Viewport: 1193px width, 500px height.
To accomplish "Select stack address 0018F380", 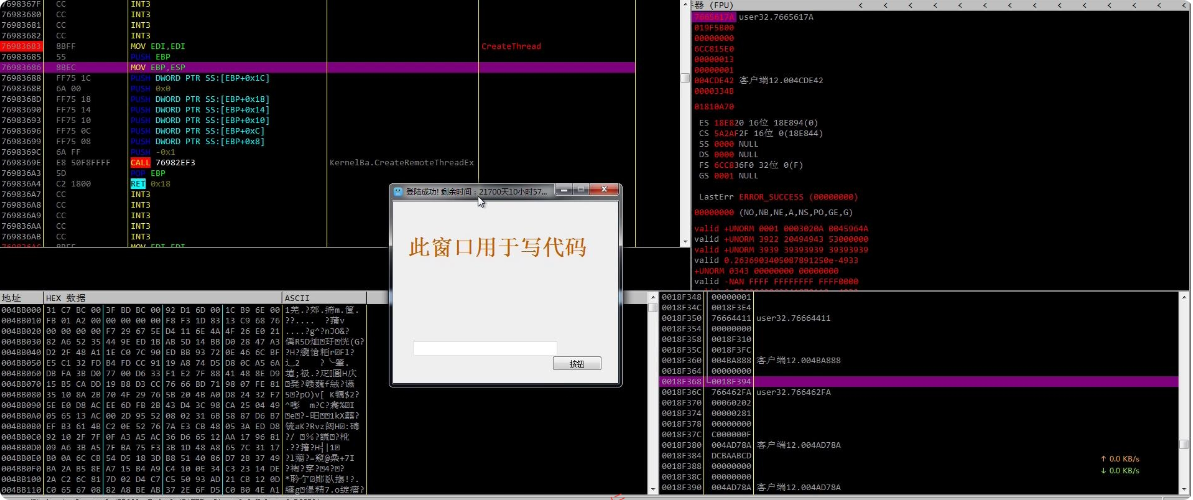I will coord(681,445).
